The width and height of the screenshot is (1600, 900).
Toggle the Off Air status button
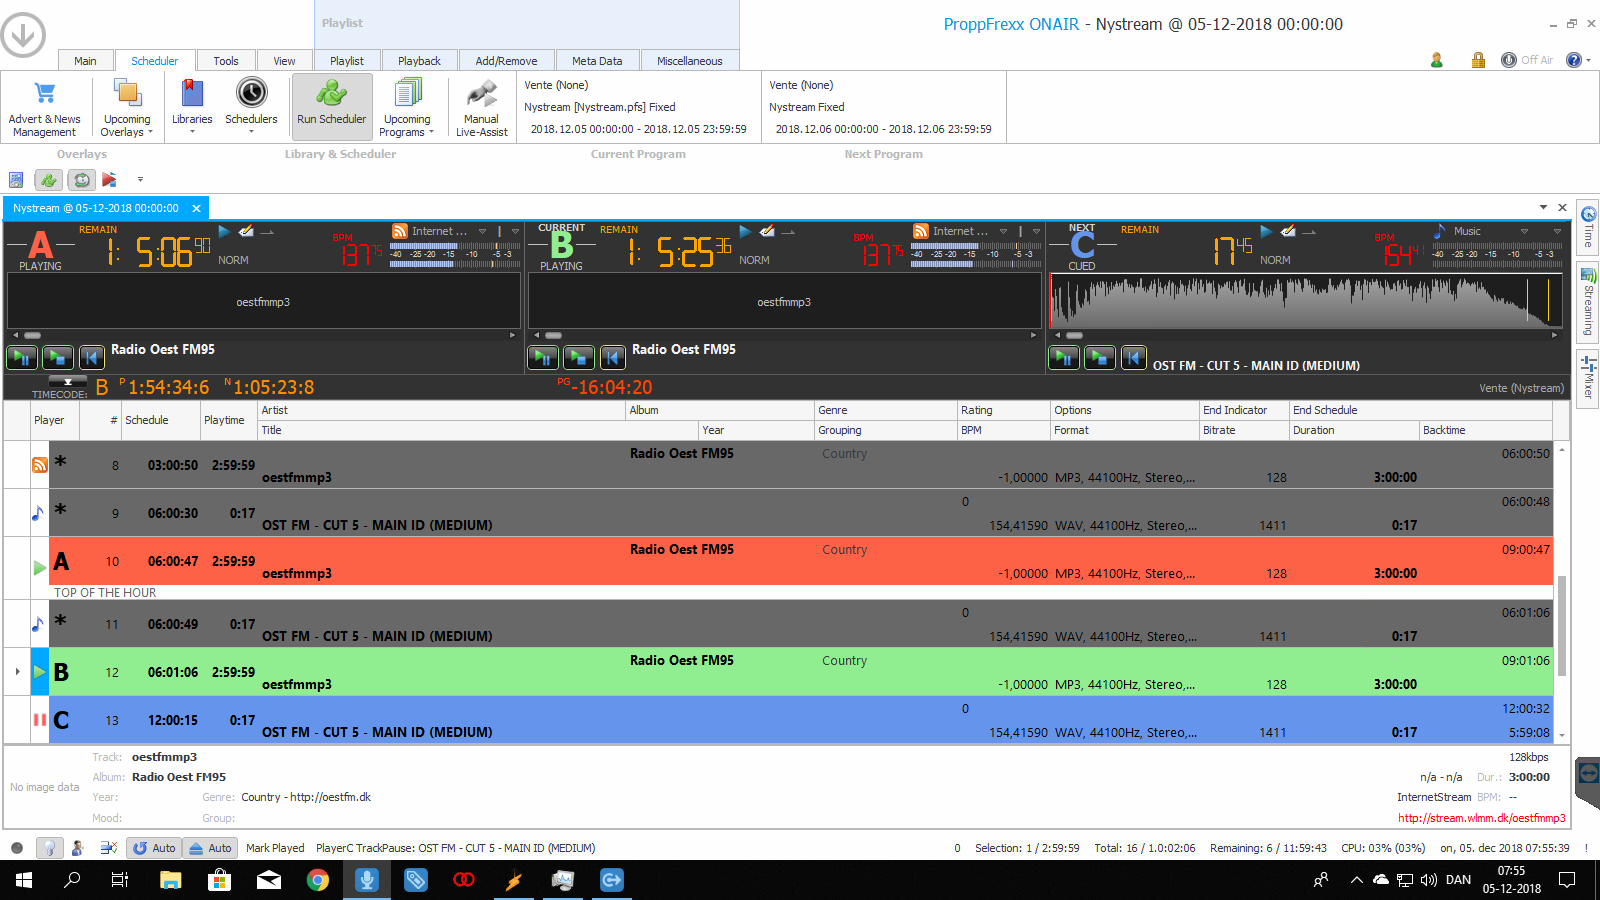[1527, 60]
